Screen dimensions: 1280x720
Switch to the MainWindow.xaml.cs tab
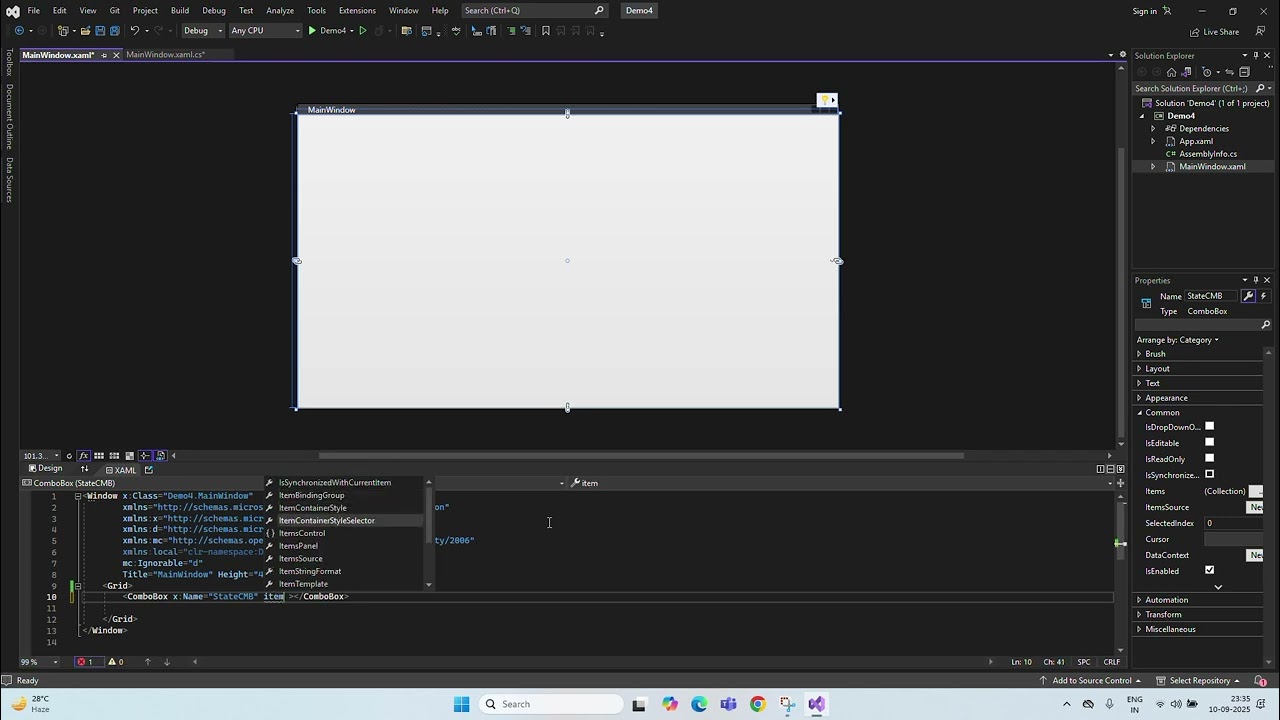(x=165, y=55)
